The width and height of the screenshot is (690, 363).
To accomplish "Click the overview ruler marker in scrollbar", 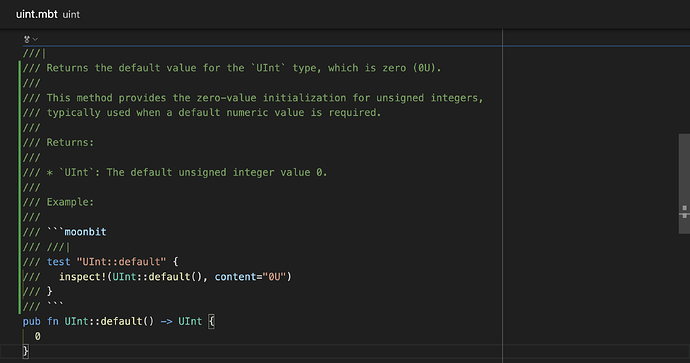I will click(x=684, y=211).
